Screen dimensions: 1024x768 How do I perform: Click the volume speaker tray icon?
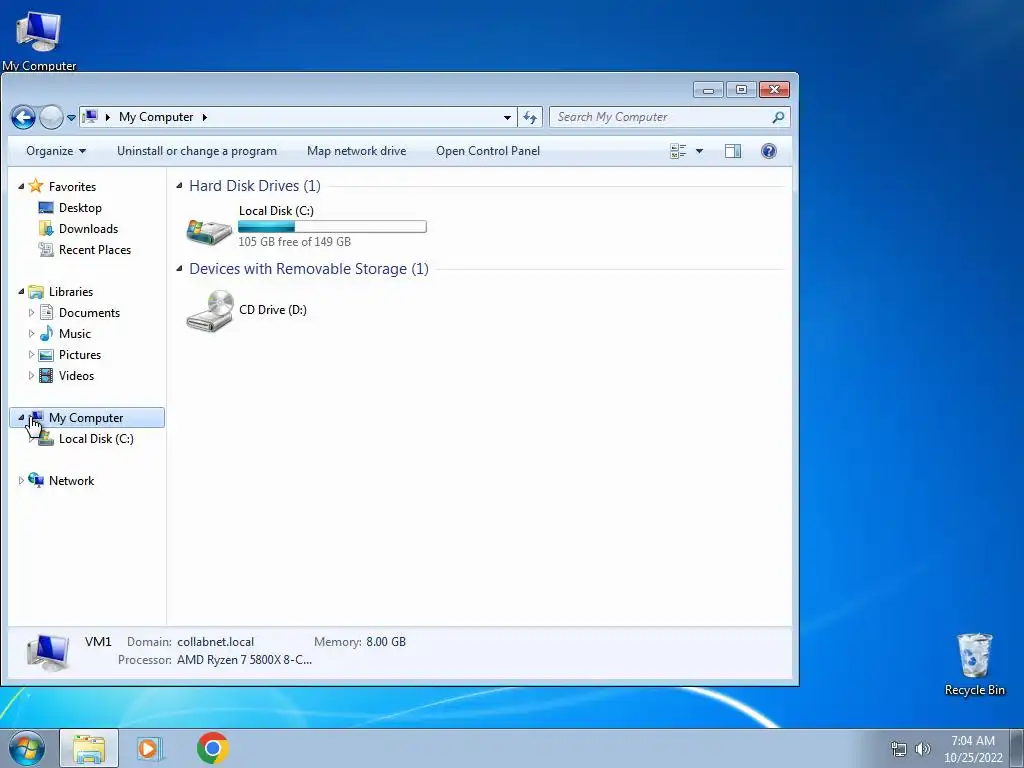923,749
